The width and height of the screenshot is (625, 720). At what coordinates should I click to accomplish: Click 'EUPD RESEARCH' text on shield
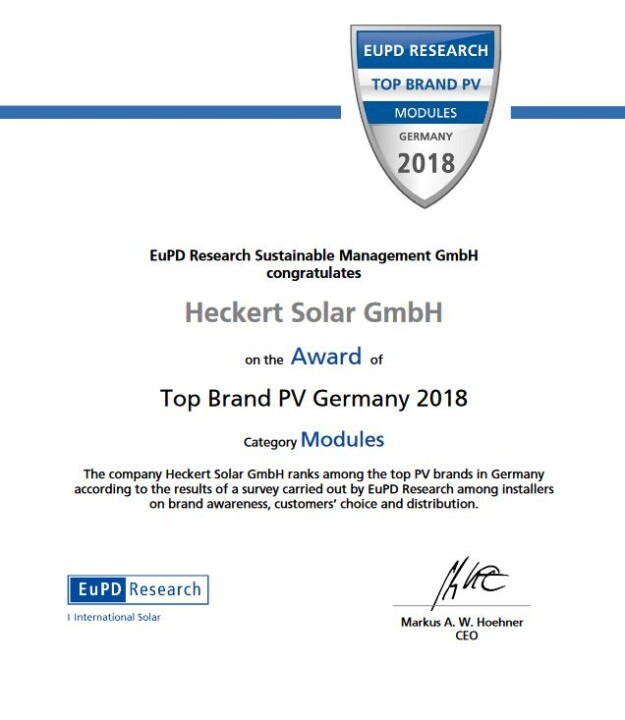[426, 51]
